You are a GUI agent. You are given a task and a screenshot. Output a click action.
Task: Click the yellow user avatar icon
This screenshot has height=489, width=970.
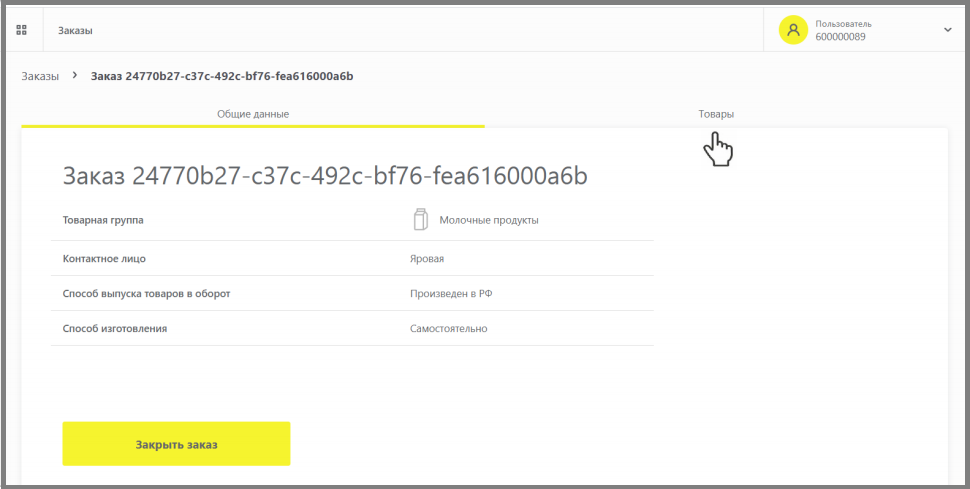click(x=793, y=30)
